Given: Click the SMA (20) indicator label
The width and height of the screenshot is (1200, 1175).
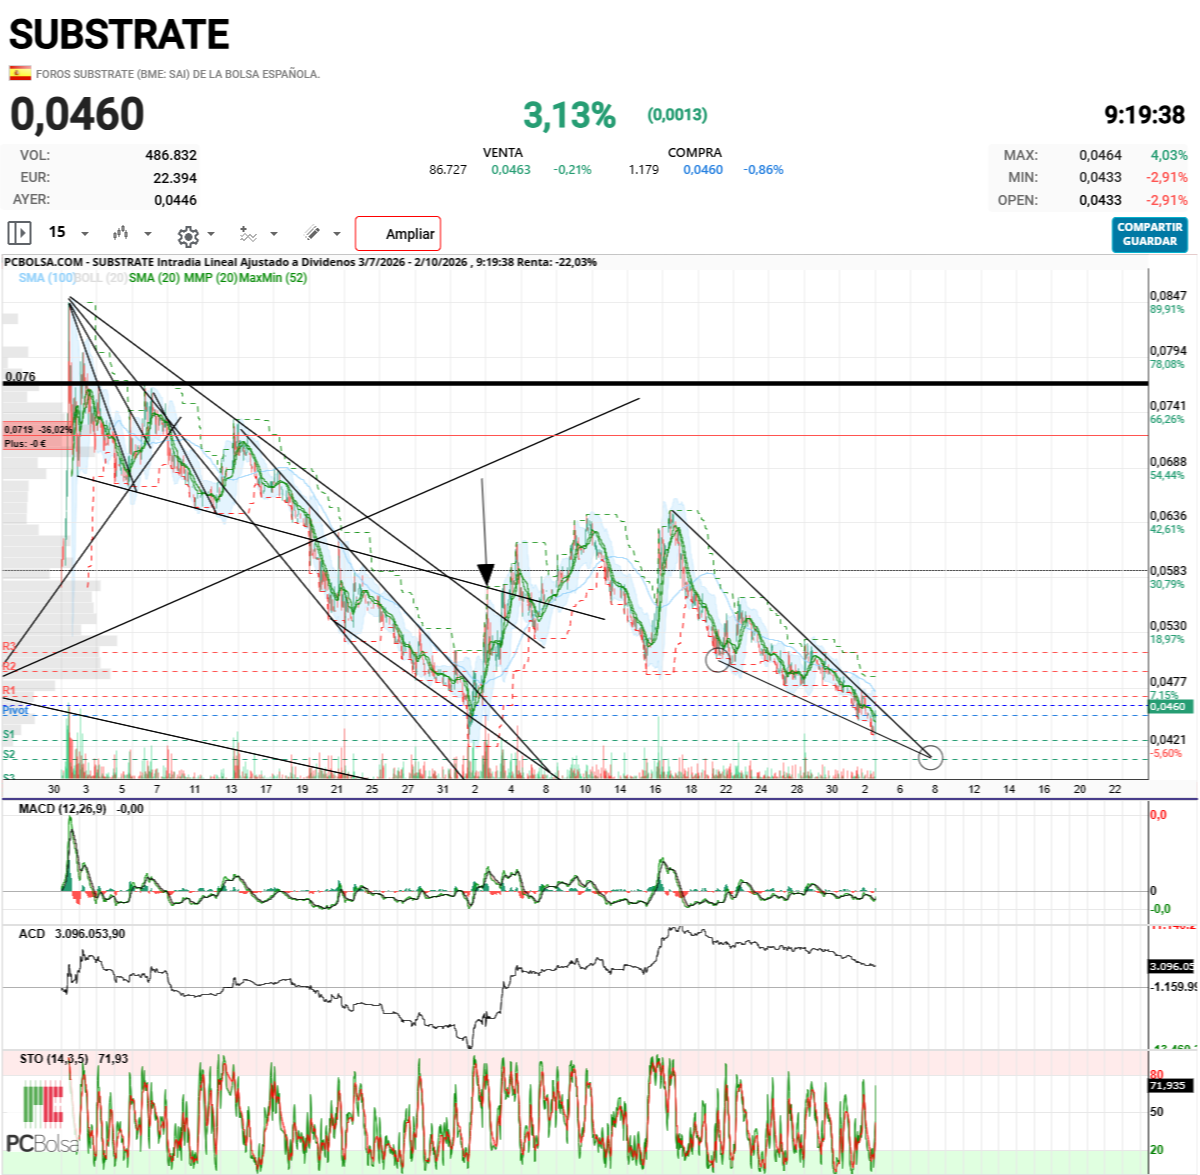Looking at the screenshot, I should tap(154, 278).
